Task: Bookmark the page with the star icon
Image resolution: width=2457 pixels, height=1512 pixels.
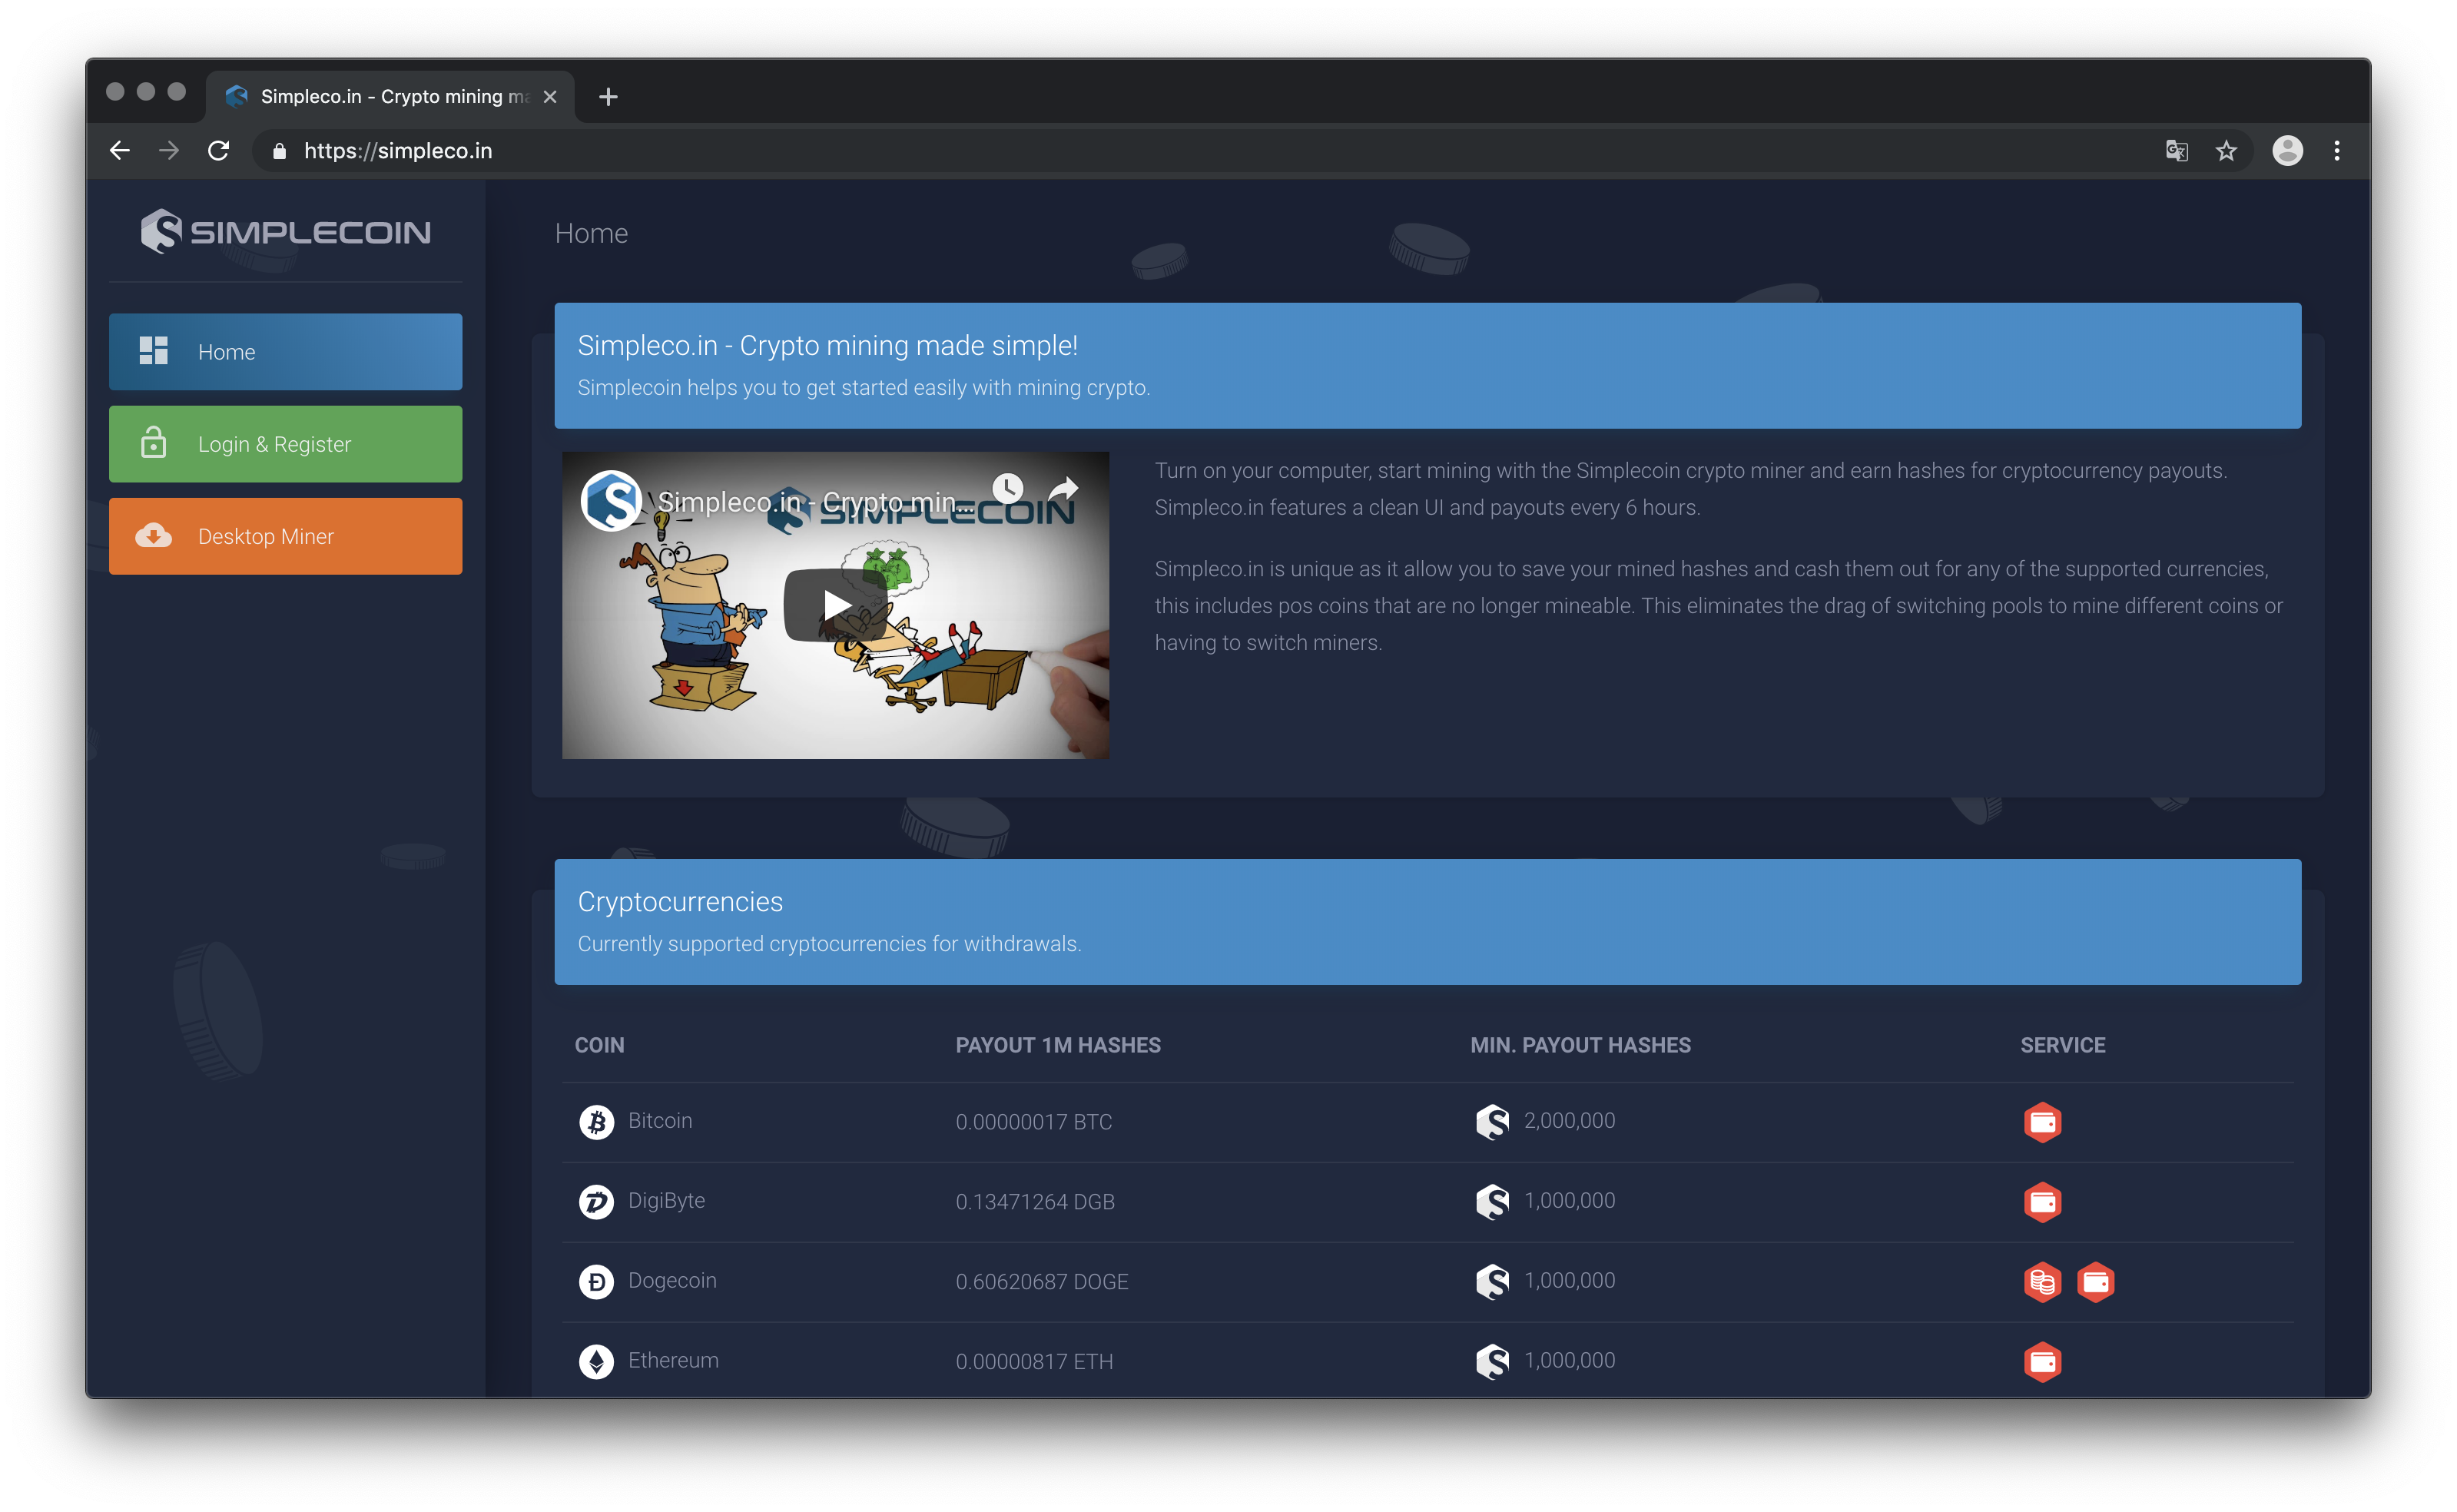Action: 2225,150
